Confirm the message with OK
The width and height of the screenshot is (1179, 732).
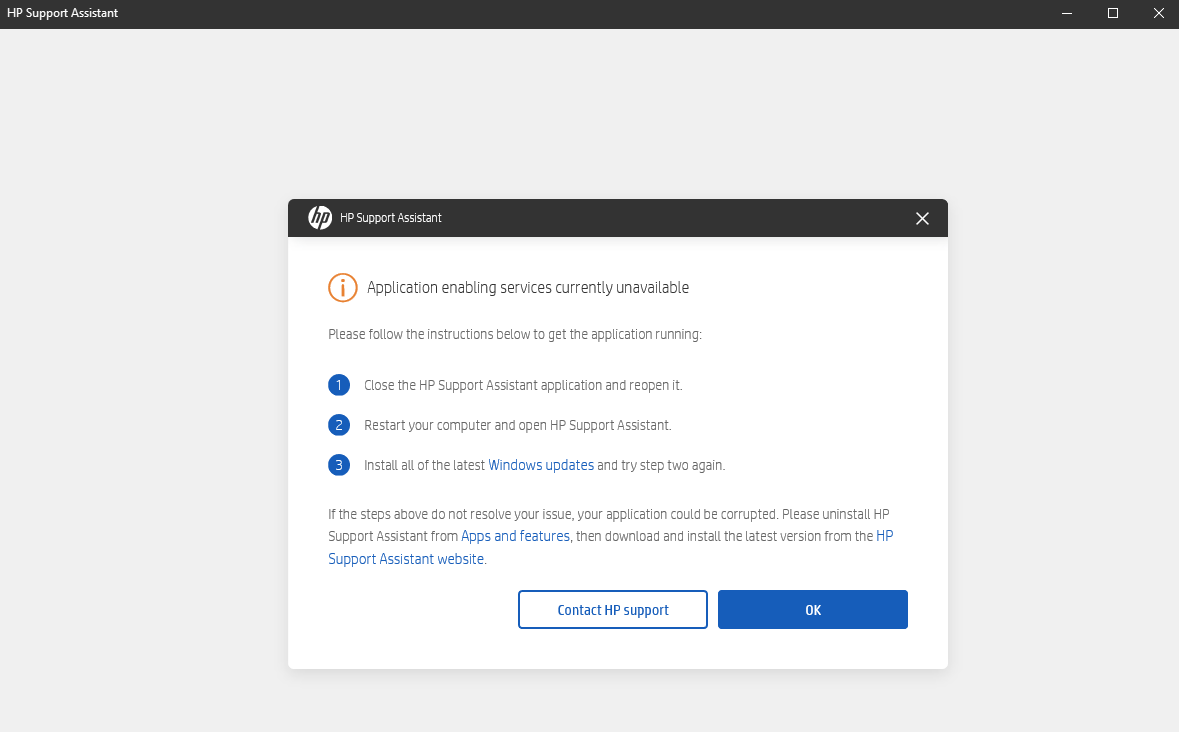point(812,609)
